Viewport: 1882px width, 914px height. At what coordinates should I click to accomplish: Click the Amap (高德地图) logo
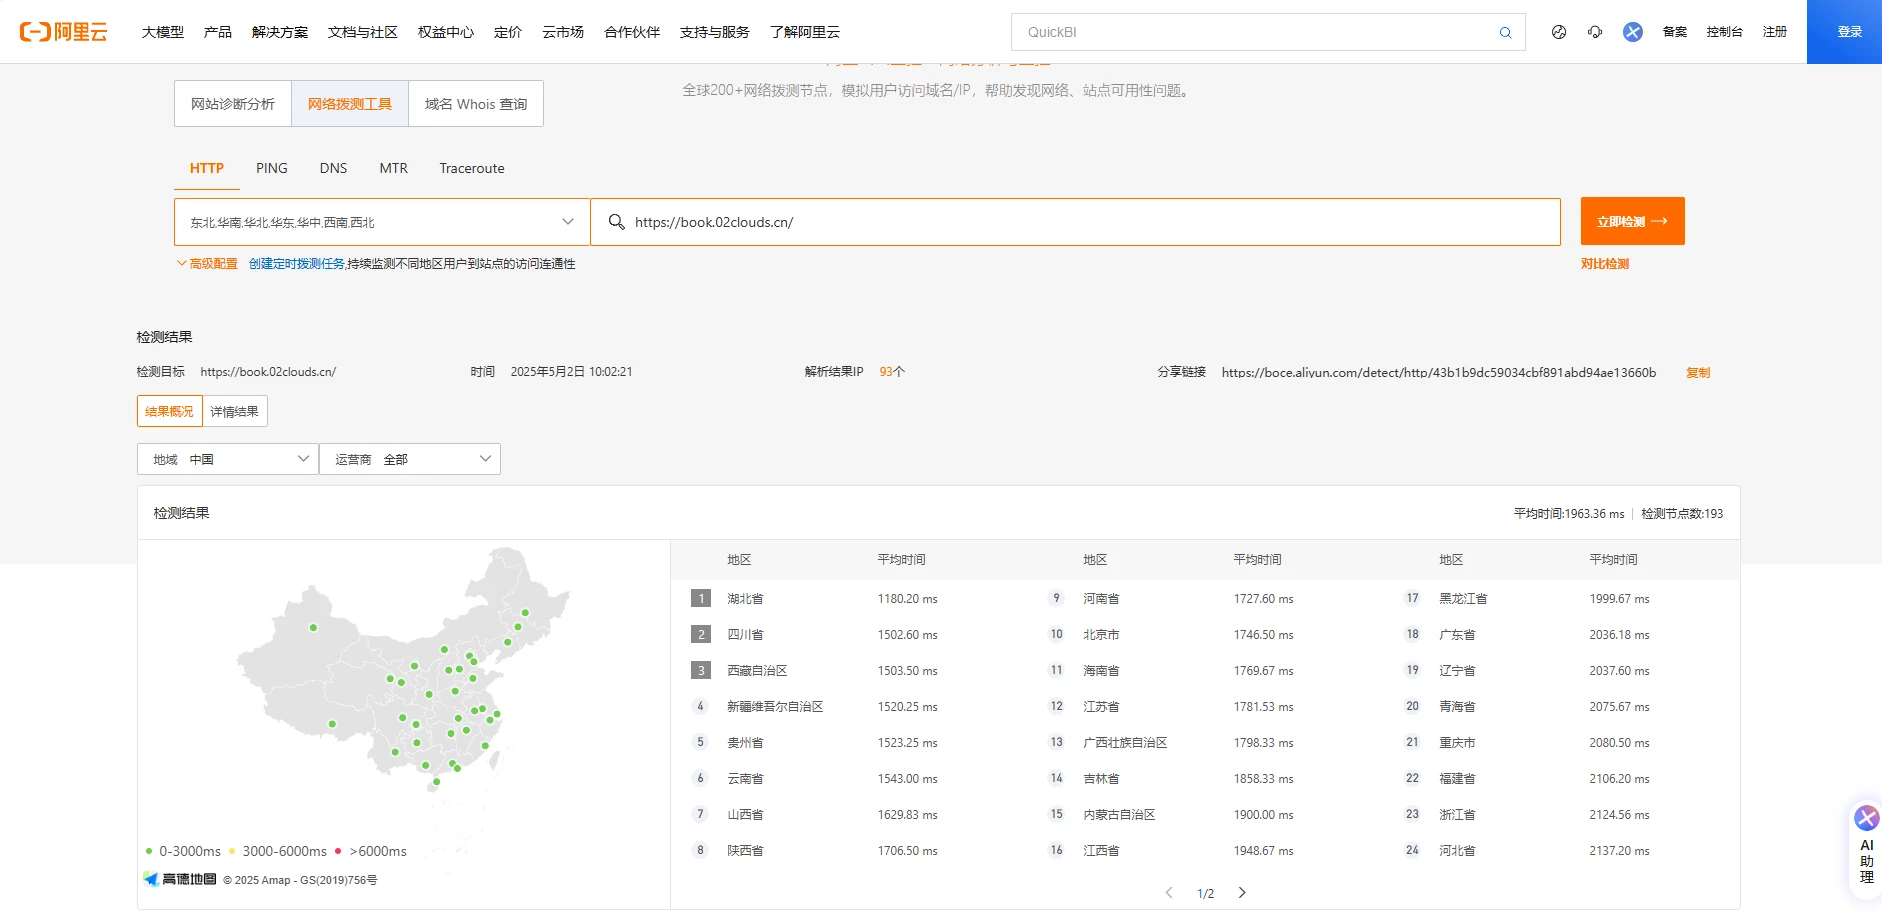(180, 879)
